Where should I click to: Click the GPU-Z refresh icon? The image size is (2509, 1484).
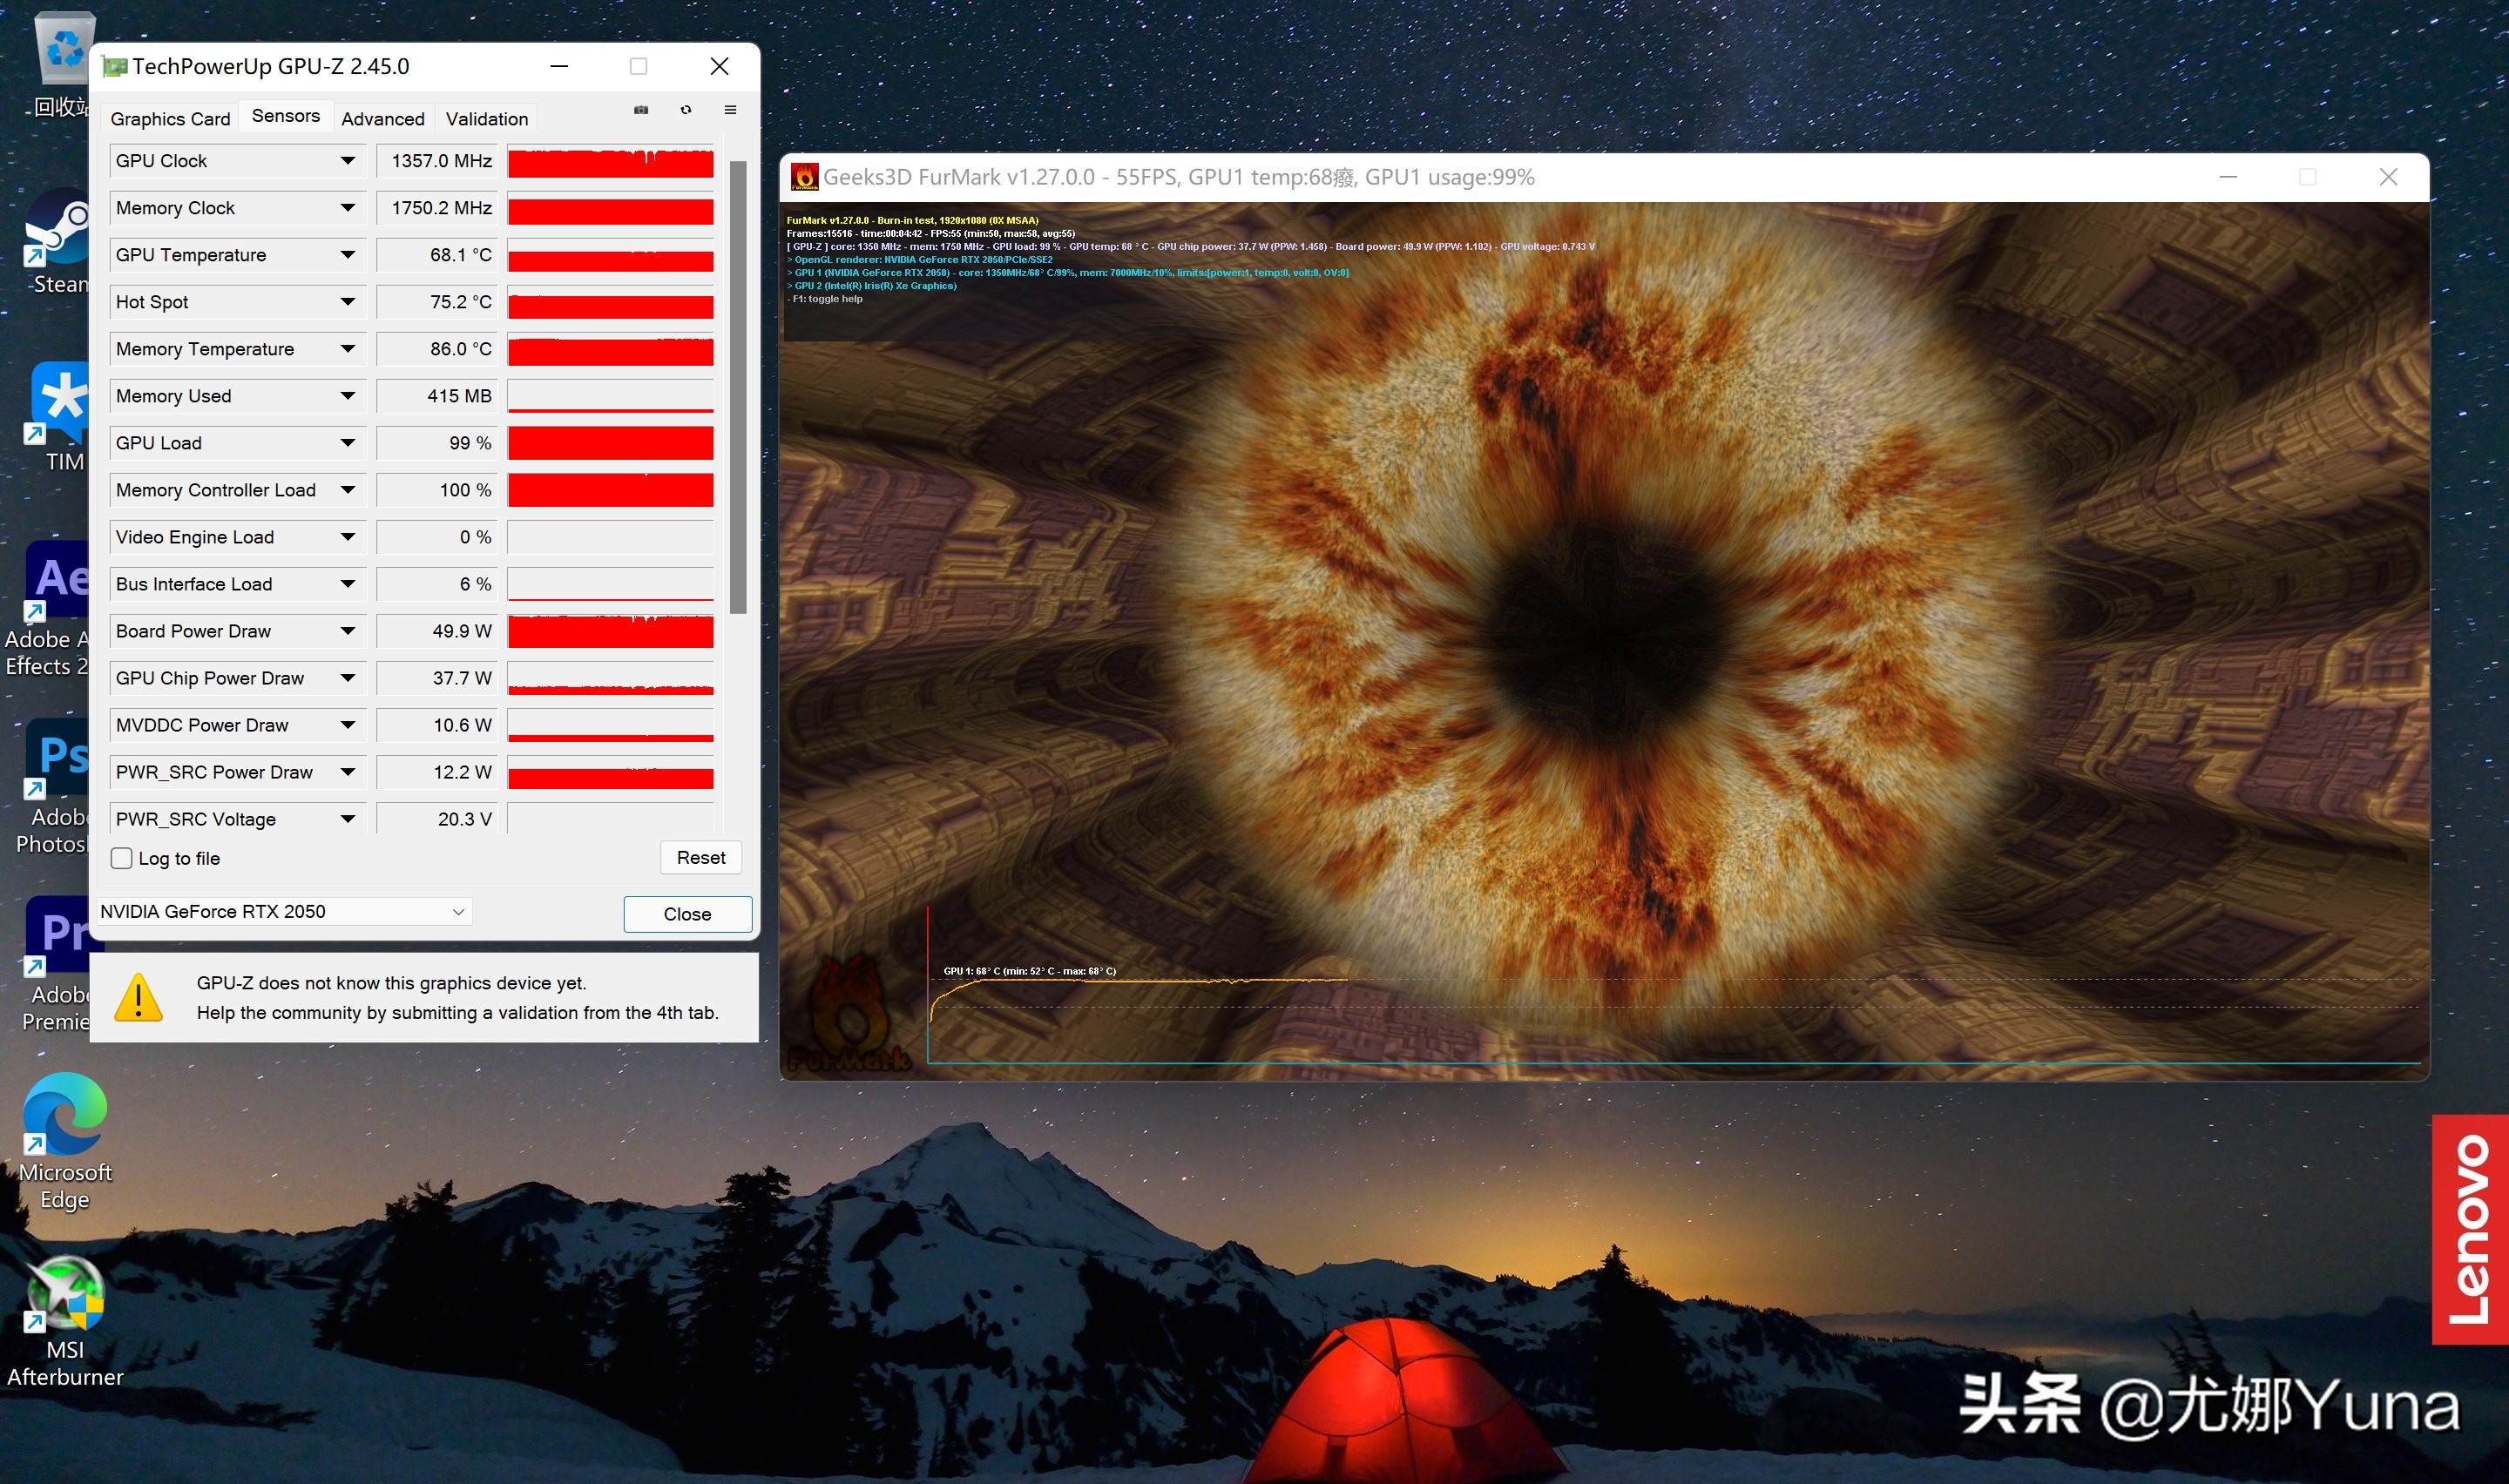coord(686,110)
